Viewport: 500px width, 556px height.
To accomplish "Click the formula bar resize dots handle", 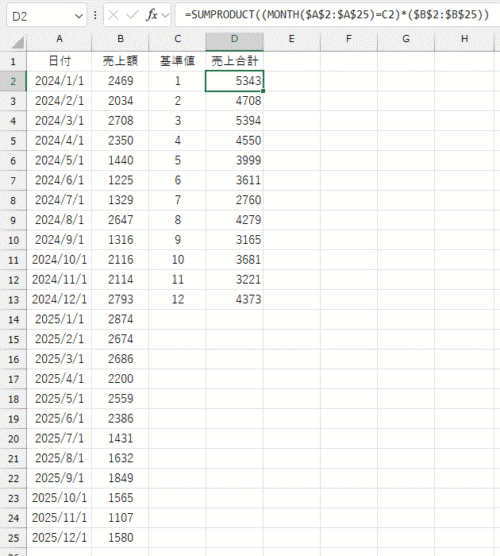I will 95,15.
